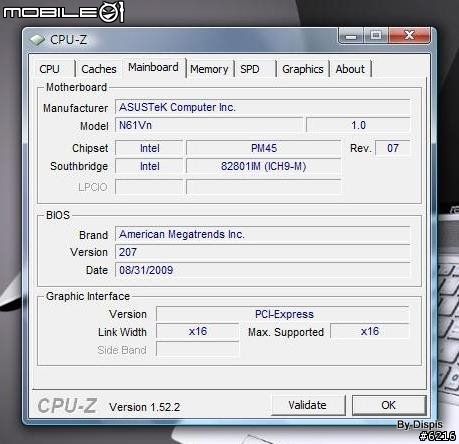The height and width of the screenshot is (444, 459).
Task: Click the empty LPCIO vendor field
Action: [149, 187]
